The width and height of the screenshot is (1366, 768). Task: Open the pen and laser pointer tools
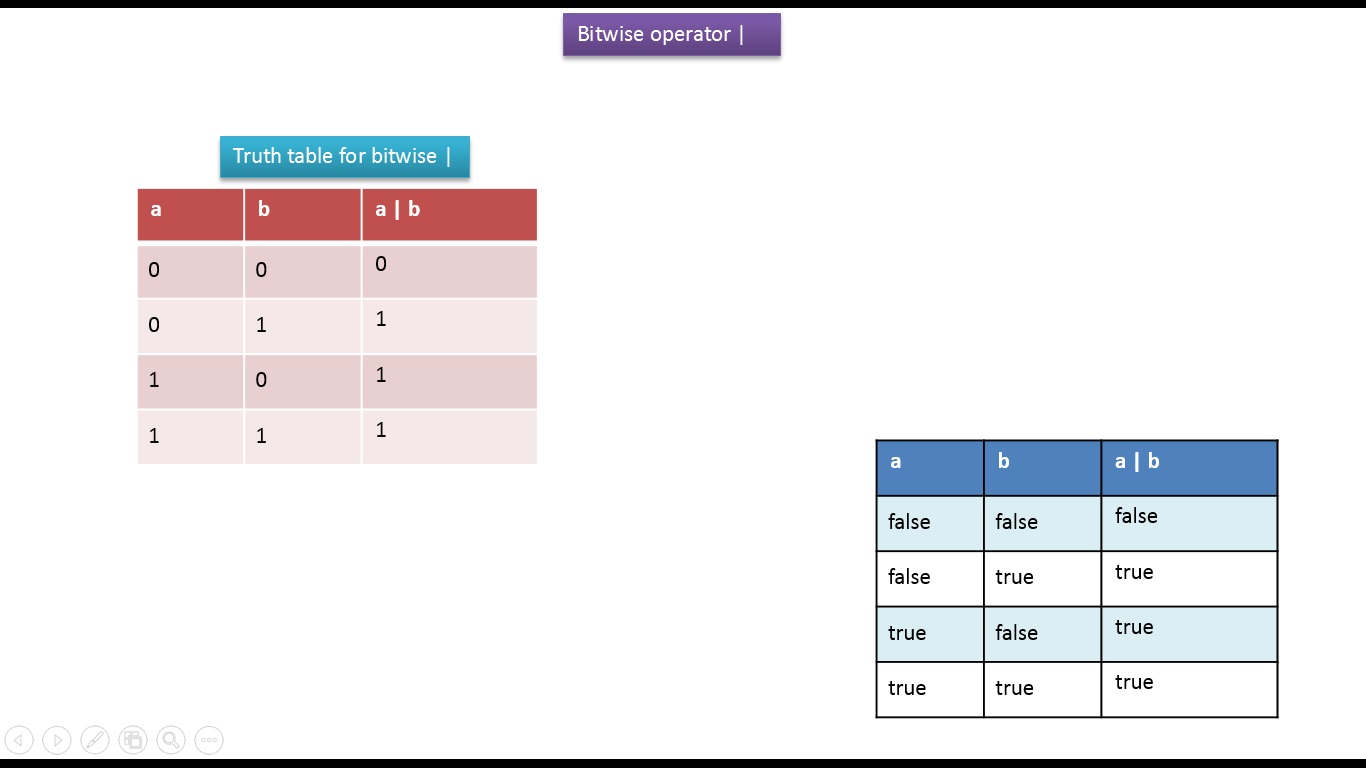tap(95, 740)
